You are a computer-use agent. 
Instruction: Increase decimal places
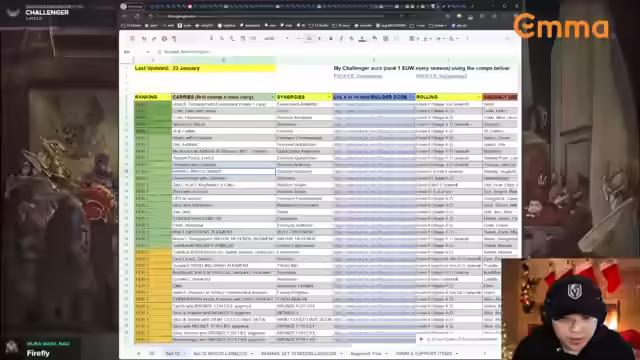(242, 38)
